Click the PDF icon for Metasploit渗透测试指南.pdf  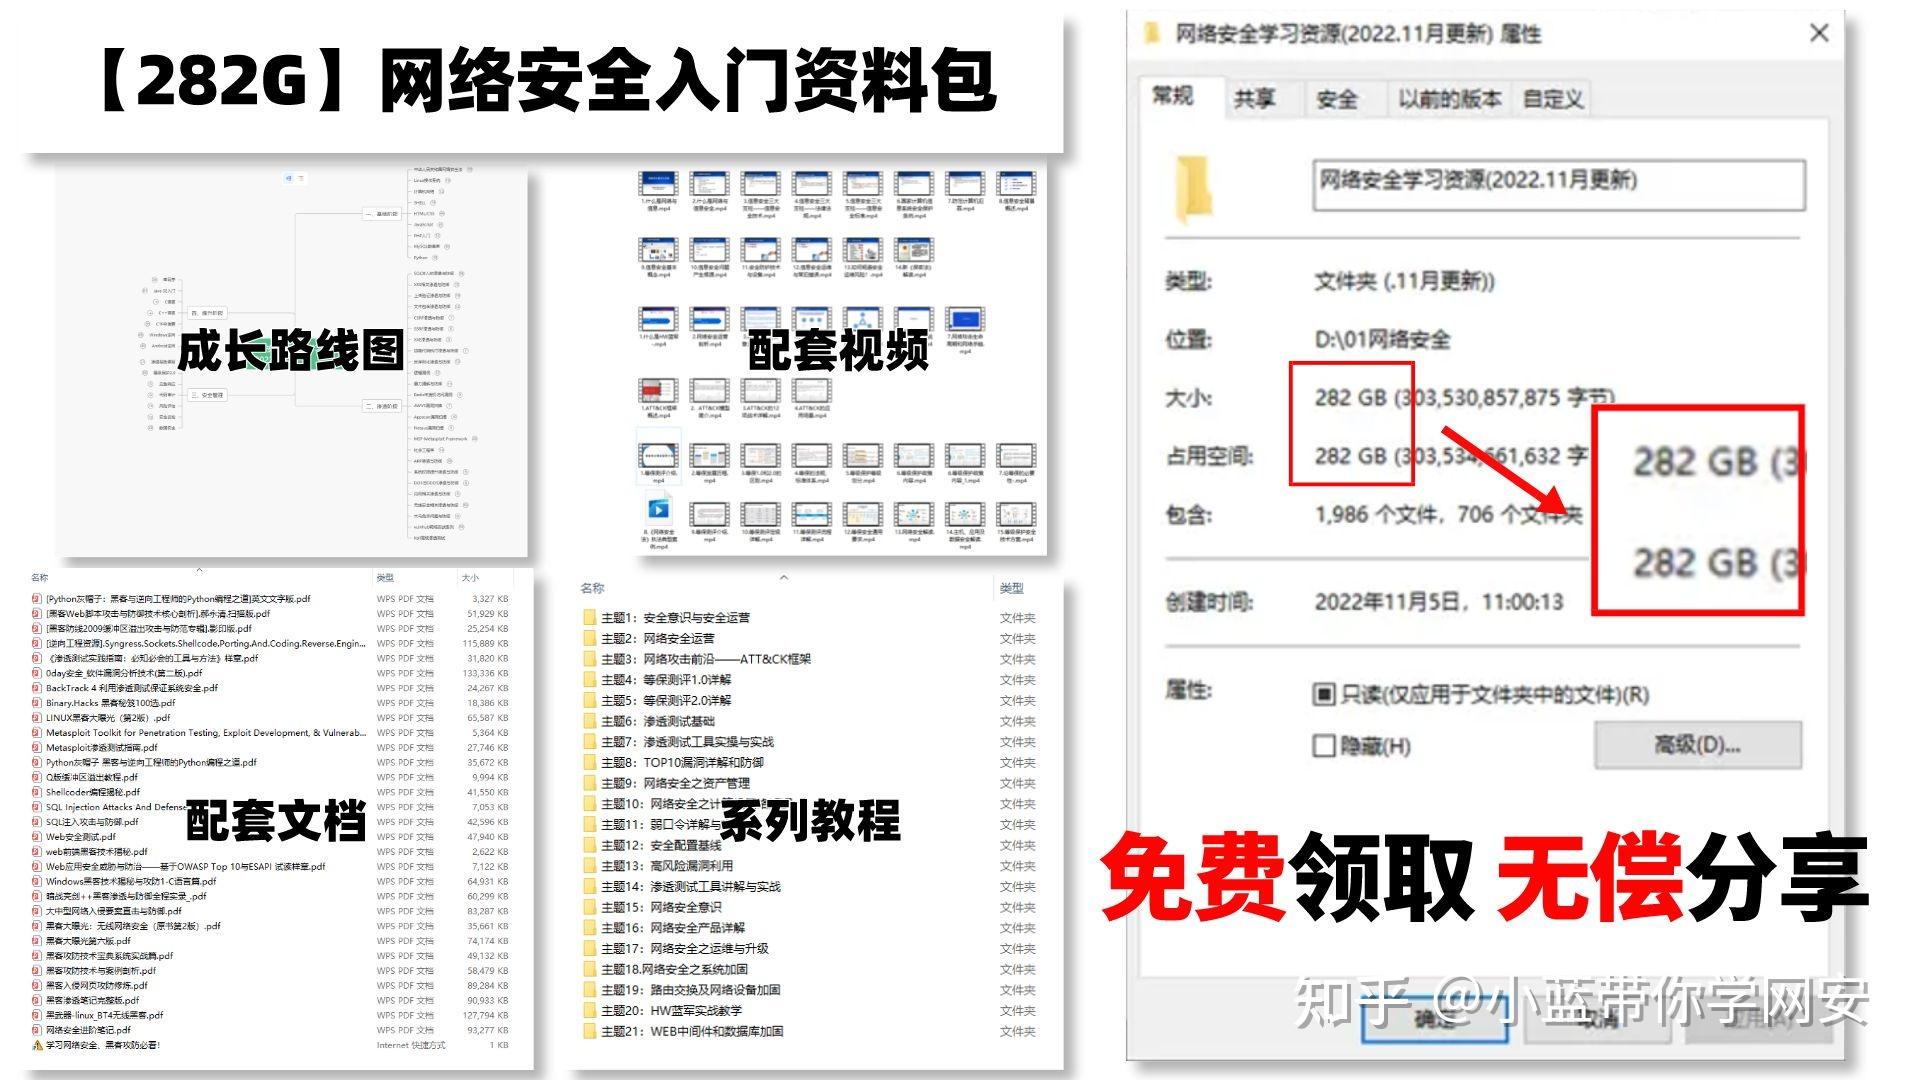[x=37, y=748]
